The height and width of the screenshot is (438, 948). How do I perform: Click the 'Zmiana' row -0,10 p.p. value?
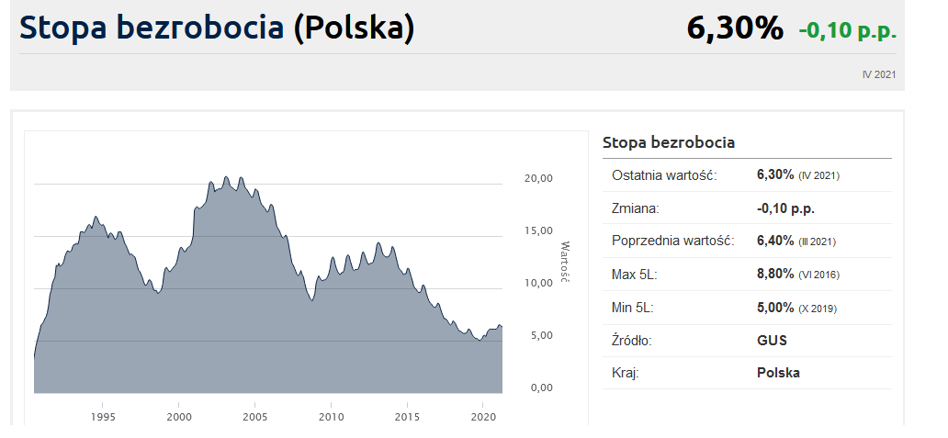[786, 208]
